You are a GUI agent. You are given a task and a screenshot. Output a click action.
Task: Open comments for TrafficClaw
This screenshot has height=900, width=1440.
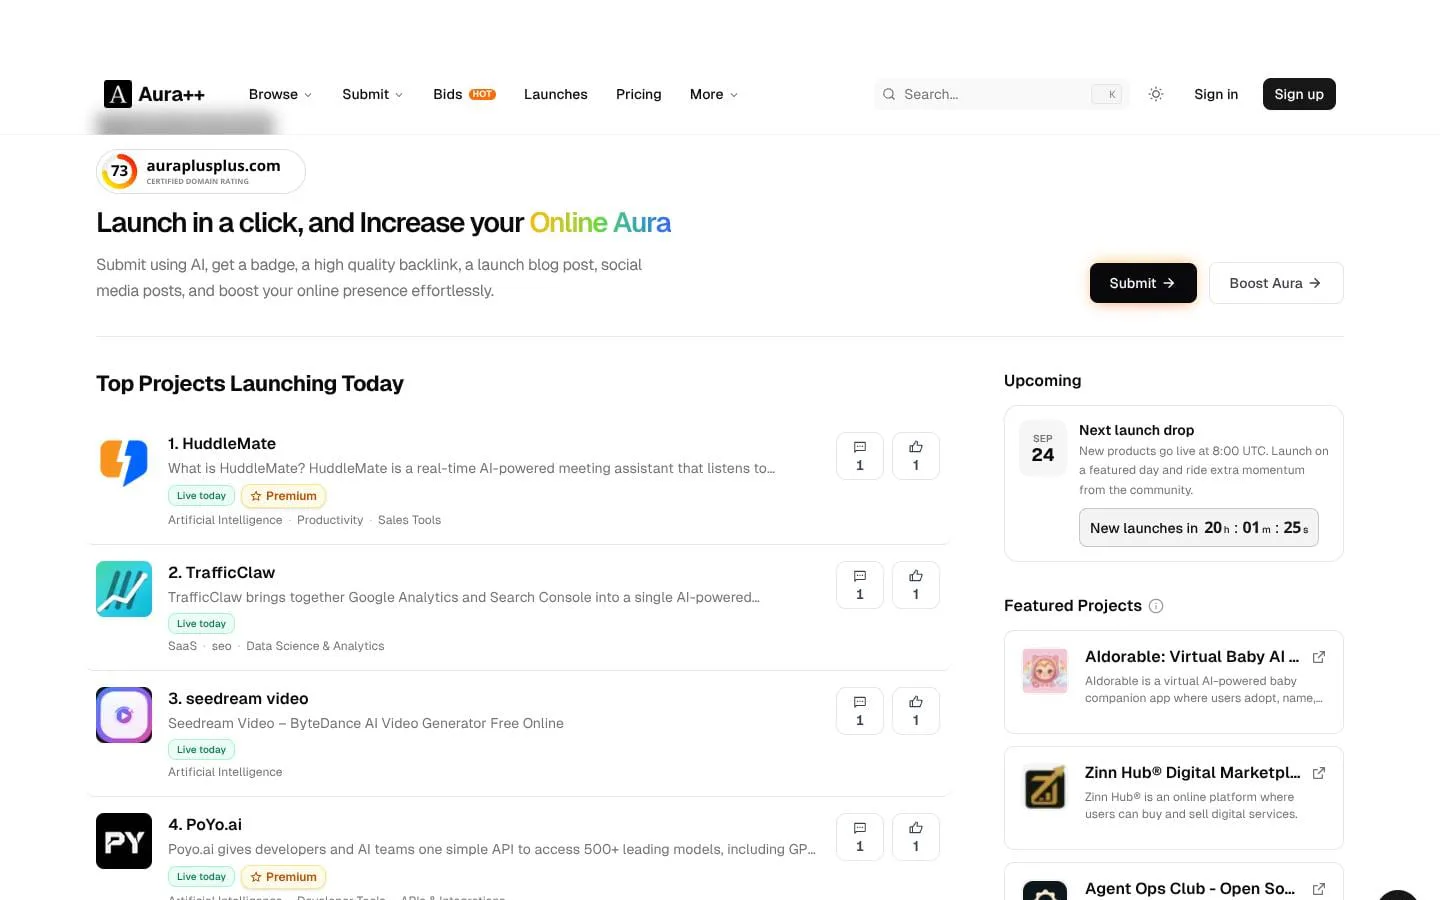(860, 585)
